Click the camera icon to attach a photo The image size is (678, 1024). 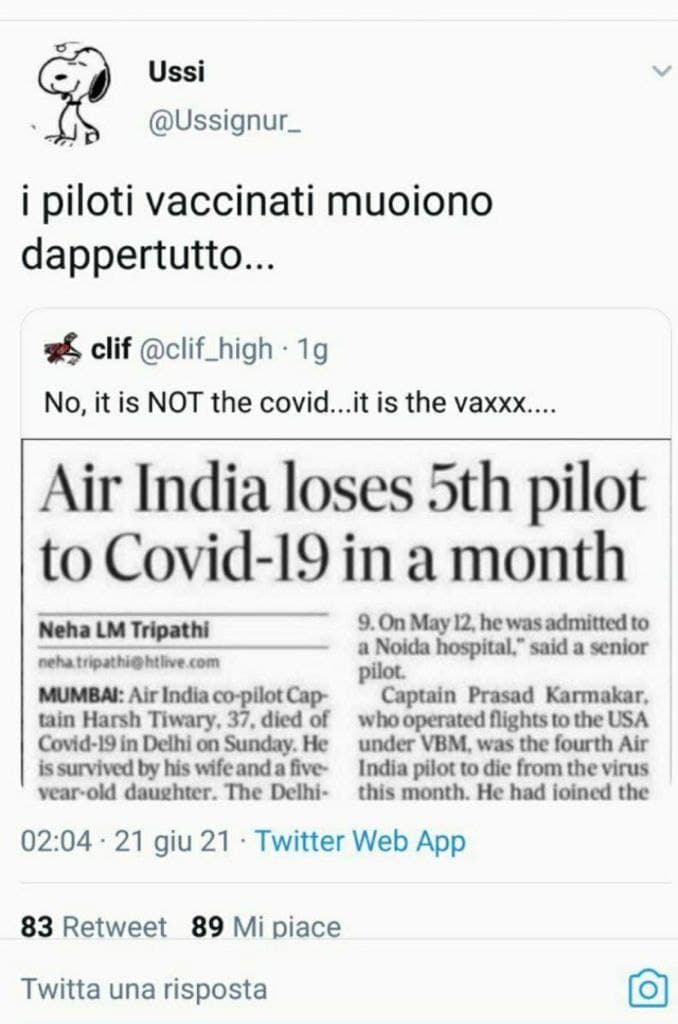click(646, 989)
